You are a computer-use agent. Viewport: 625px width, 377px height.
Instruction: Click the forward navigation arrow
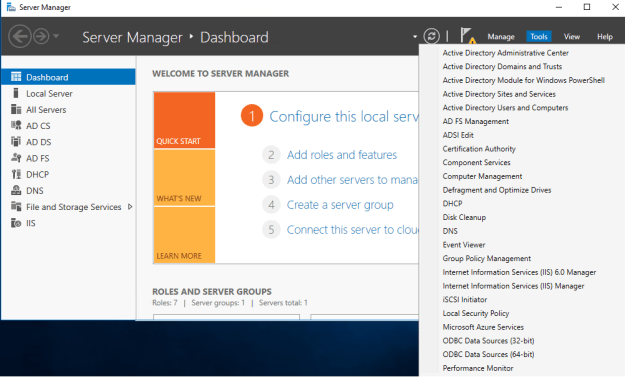pyautogui.click(x=41, y=37)
